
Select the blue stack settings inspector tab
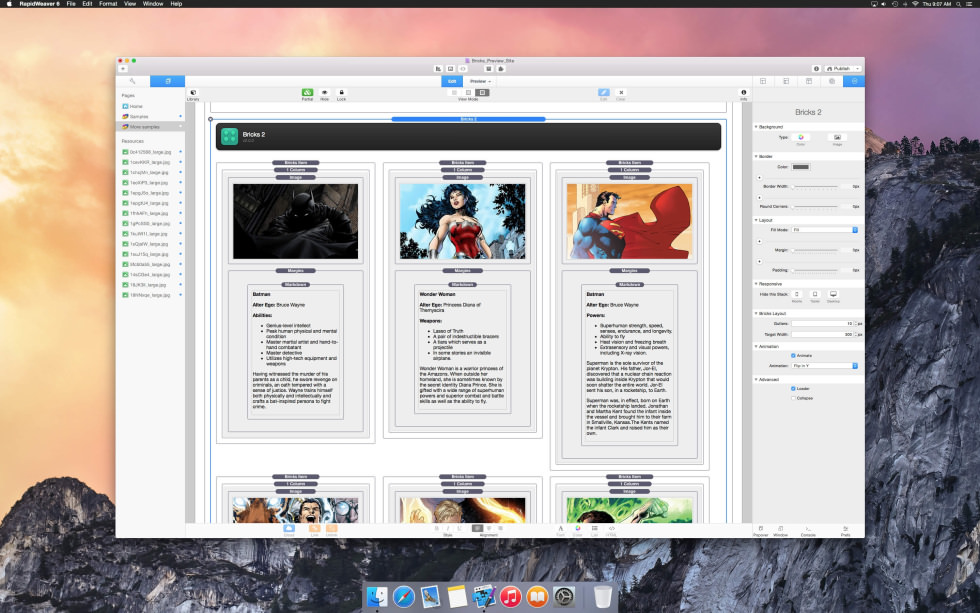[x=854, y=81]
